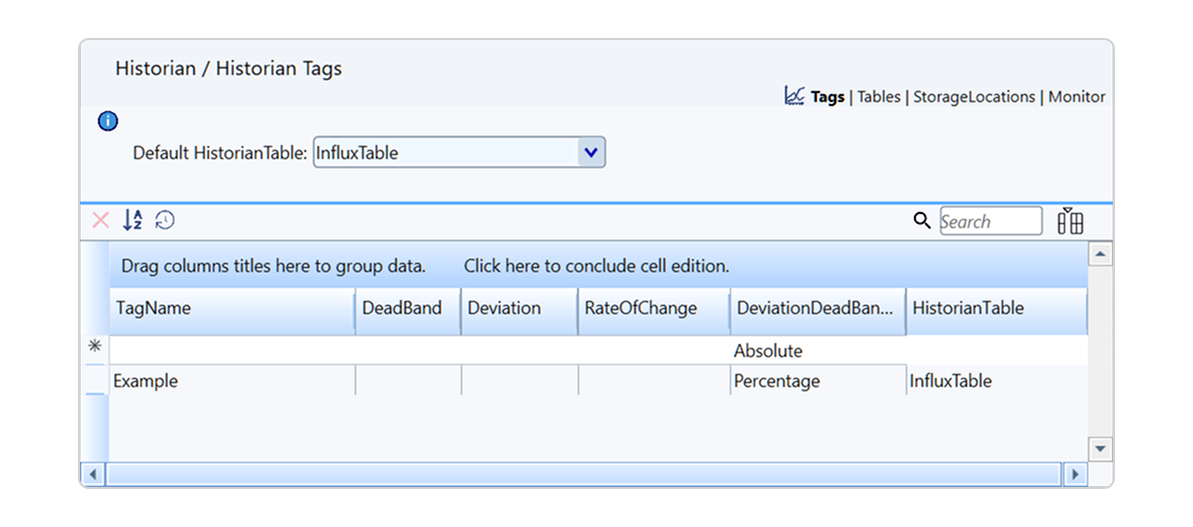Switch to the StorageLocations tab
The height and width of the screenshot is (527, 1193).
pyautogui.click(x=974, y=97)
